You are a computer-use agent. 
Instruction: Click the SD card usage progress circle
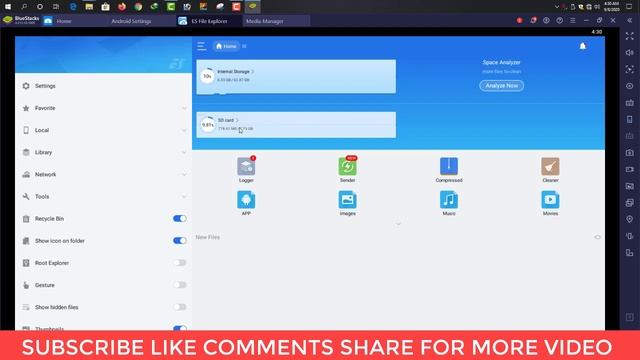coord(208,124)
